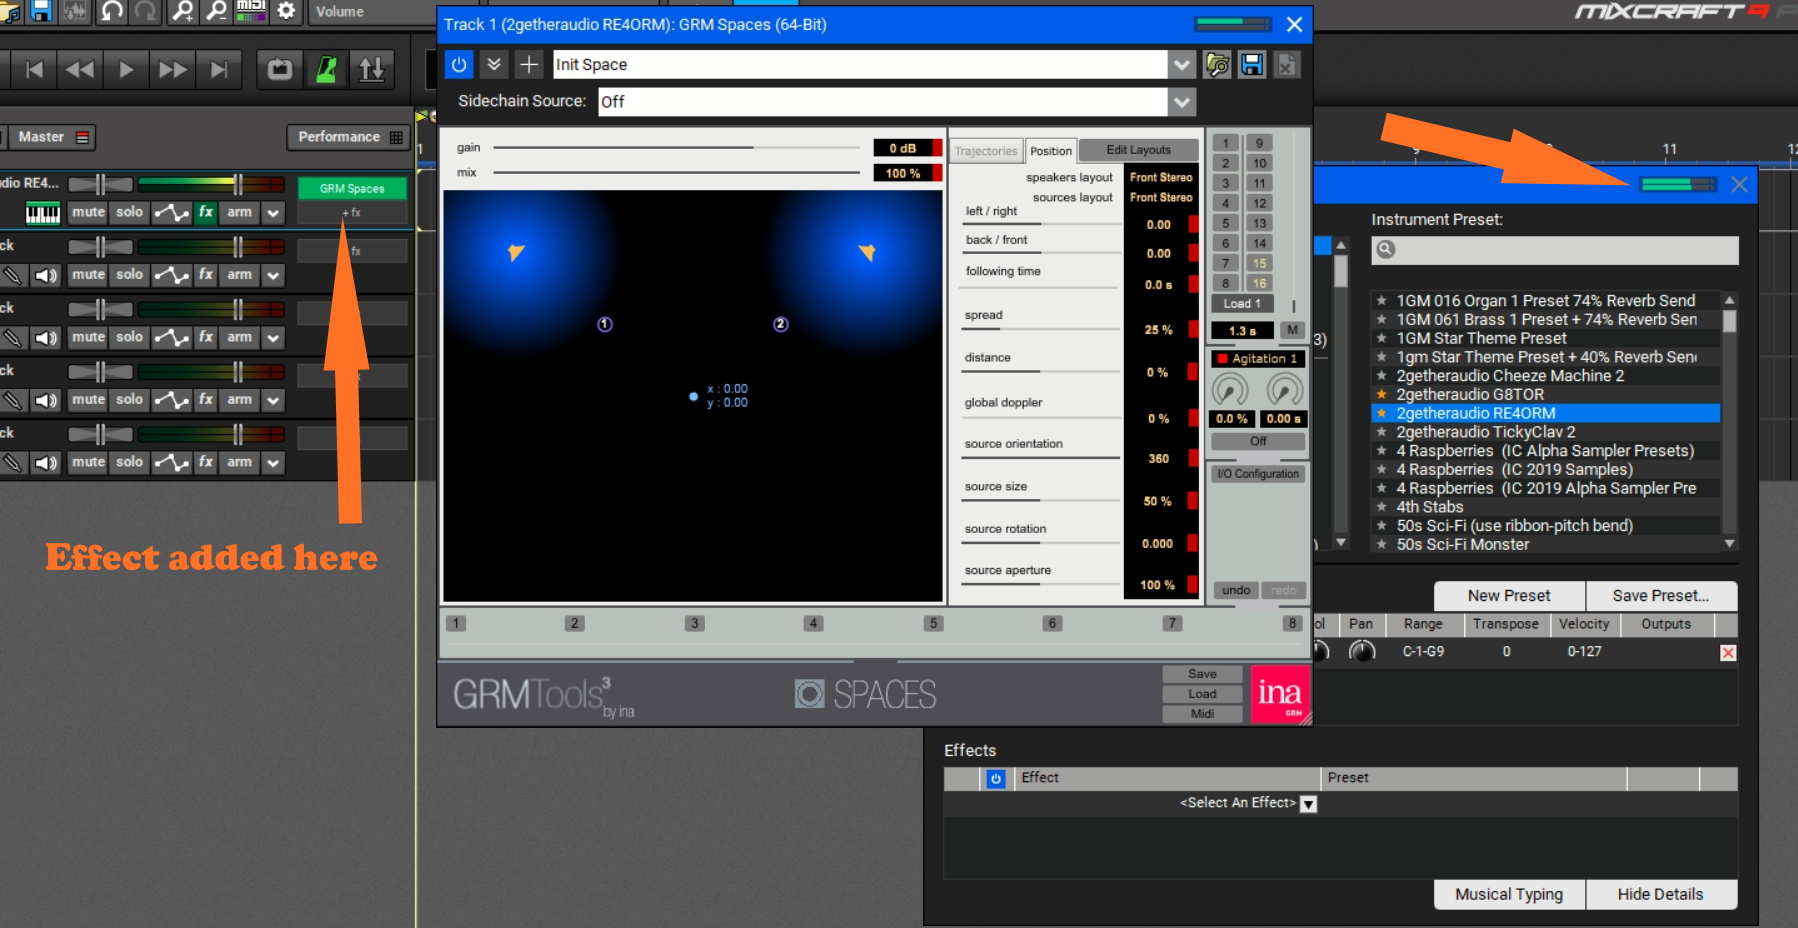Click the GRM Save button

[1202, 674]
